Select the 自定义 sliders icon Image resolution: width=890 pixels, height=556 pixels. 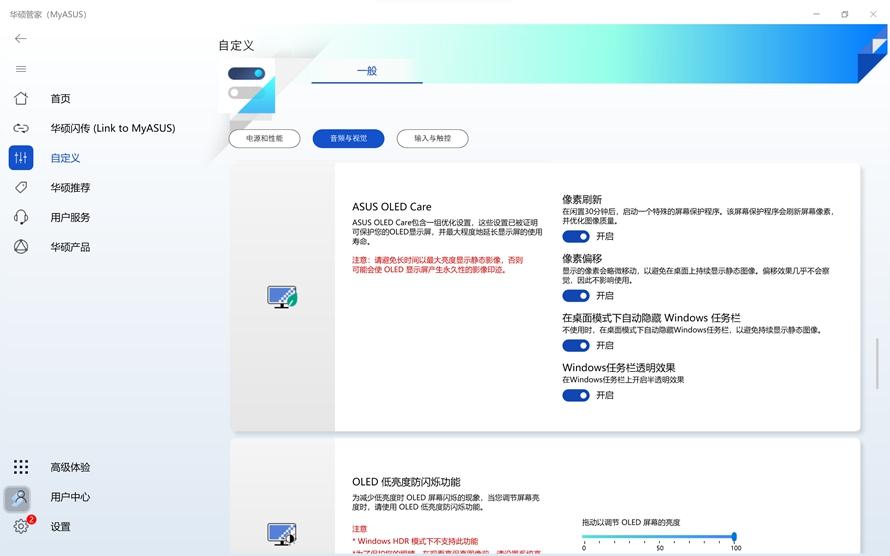tap(20, 158)
